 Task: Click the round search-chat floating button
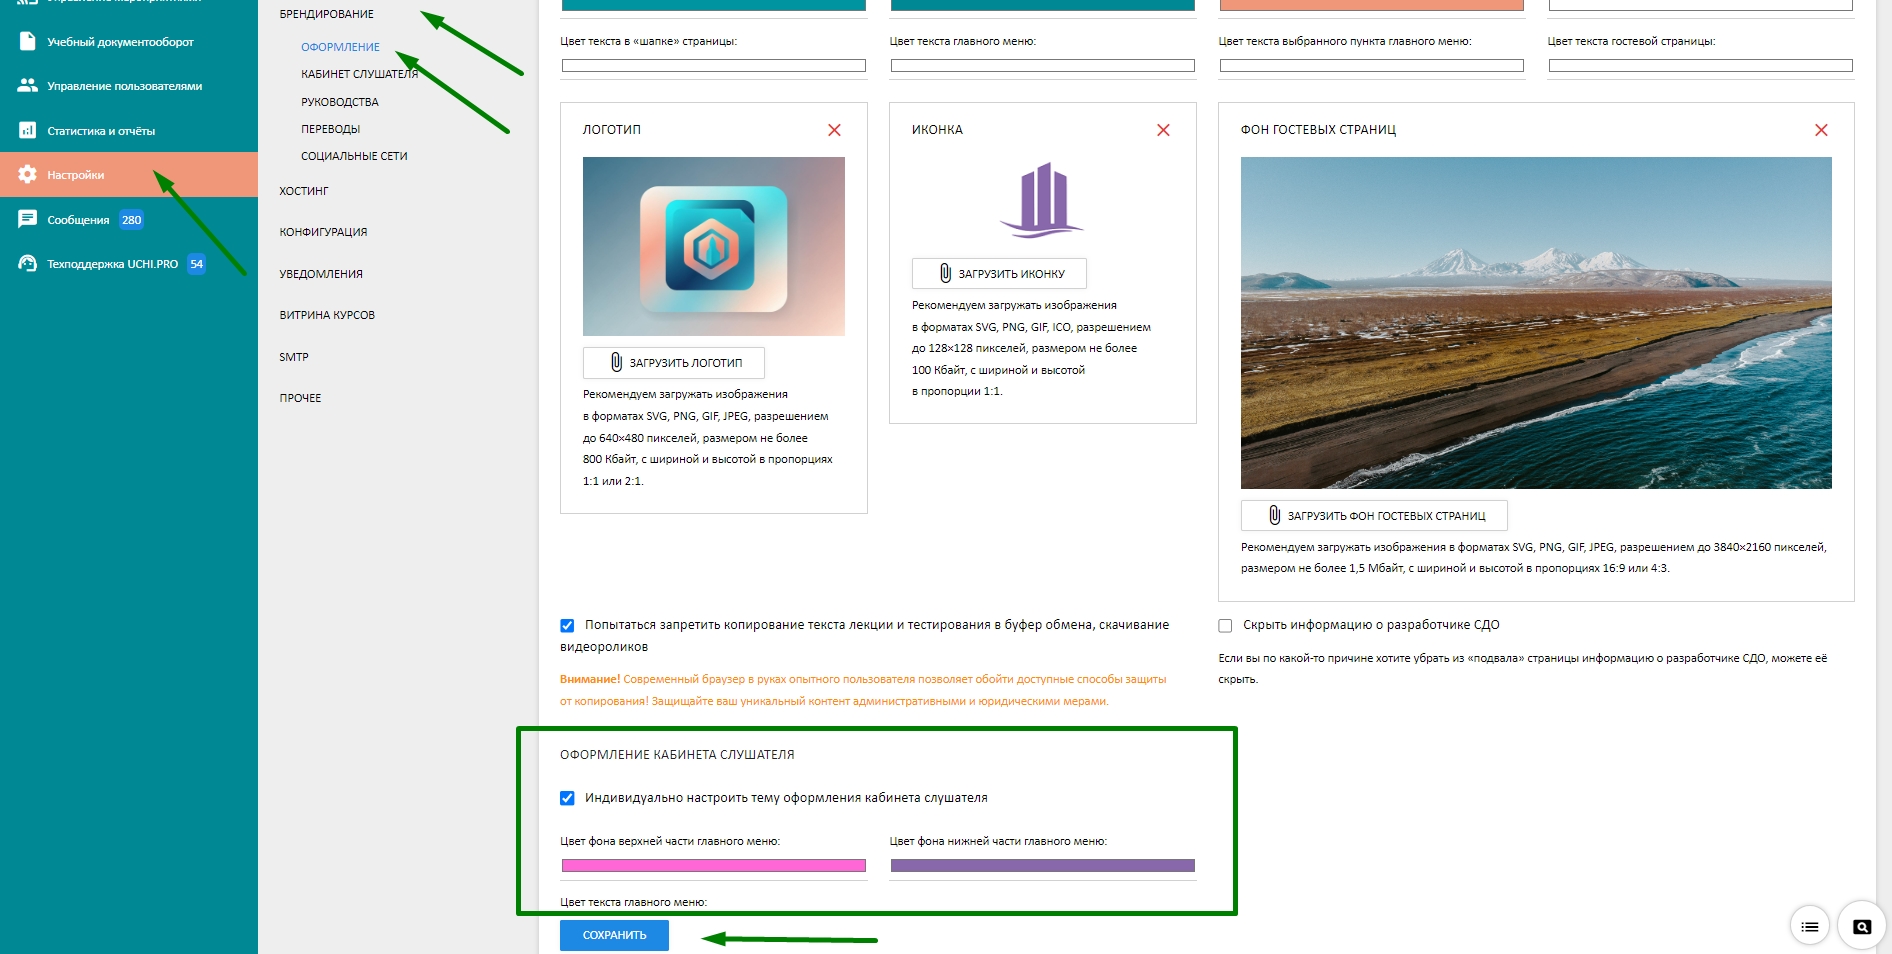pyautogui.click(x=1862, y=926)
